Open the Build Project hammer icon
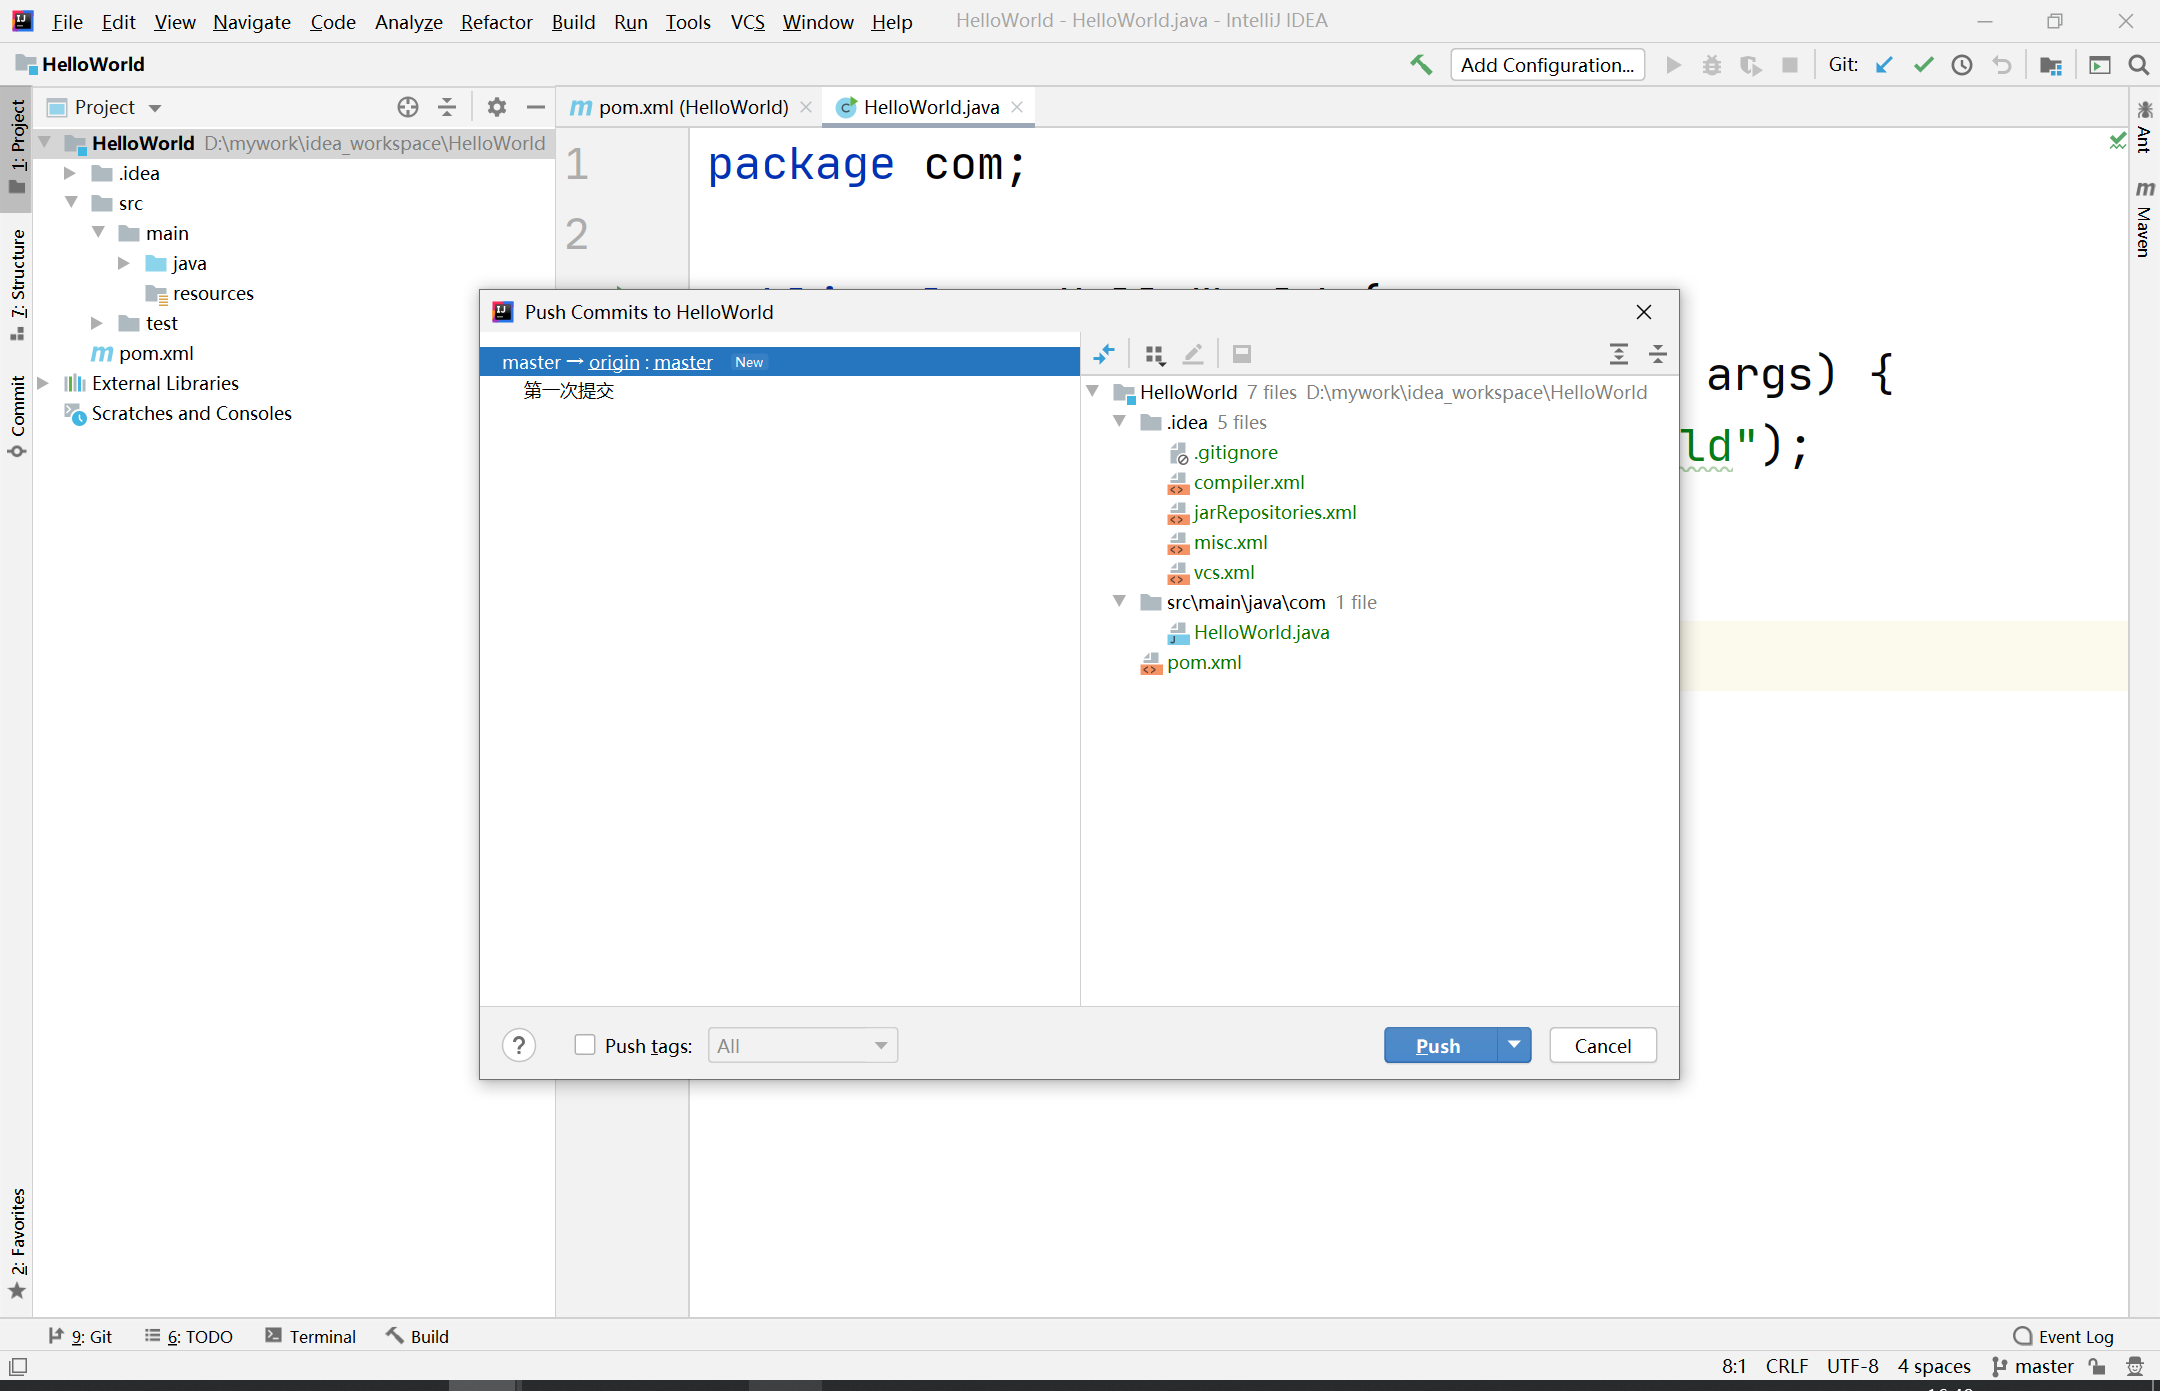 click(1421, 64)
